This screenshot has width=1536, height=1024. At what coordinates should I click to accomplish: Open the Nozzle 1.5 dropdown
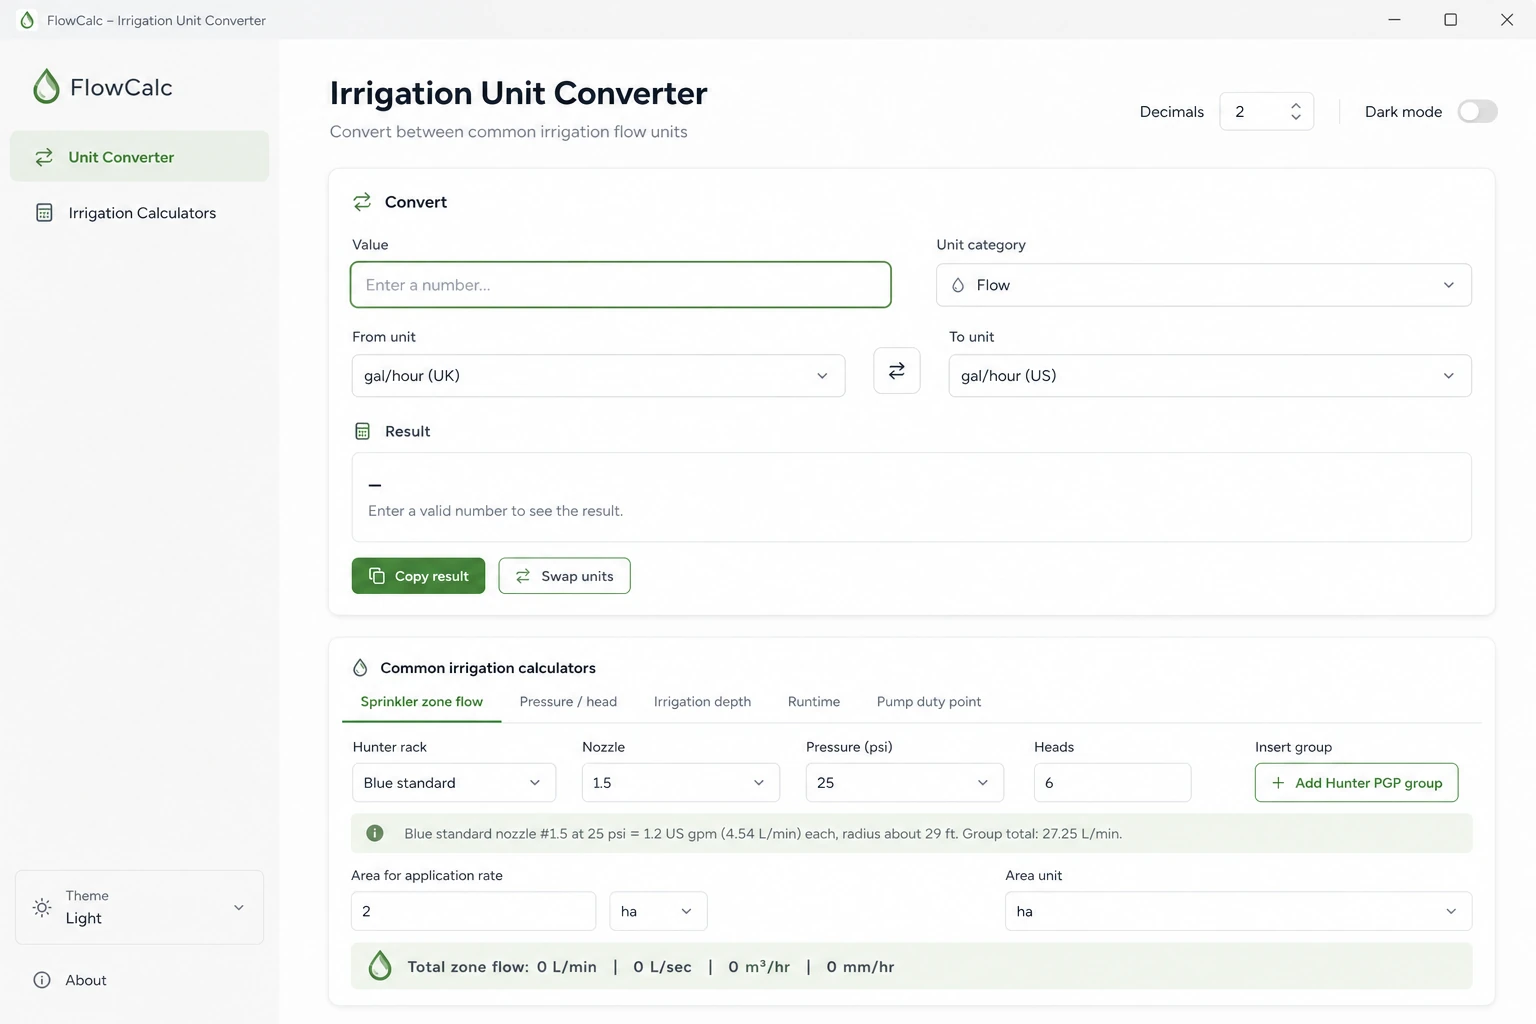tap(681, 783)
